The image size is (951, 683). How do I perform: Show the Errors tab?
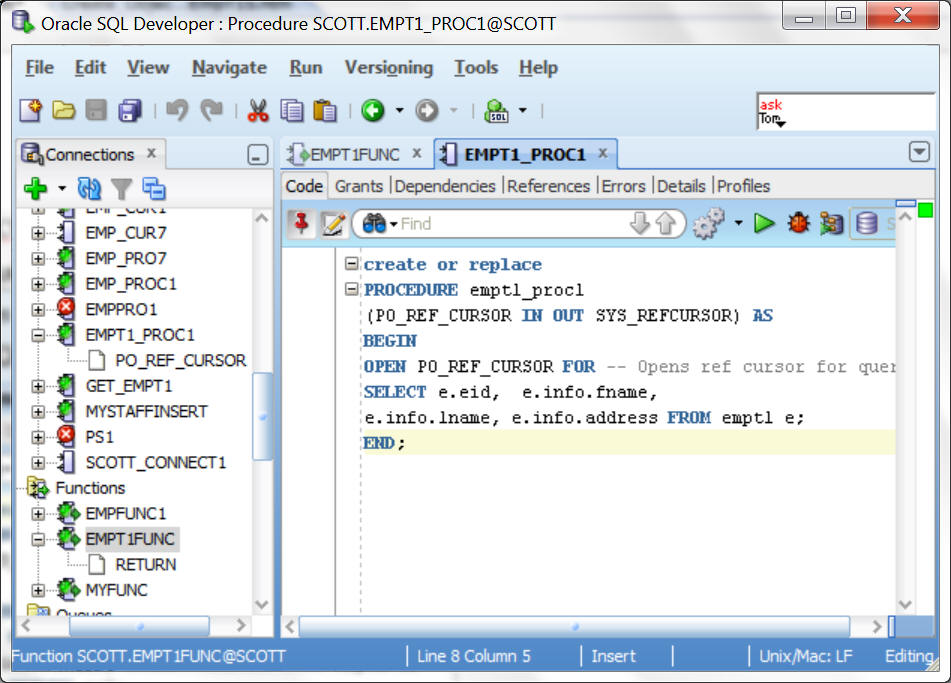pos(623,186)
